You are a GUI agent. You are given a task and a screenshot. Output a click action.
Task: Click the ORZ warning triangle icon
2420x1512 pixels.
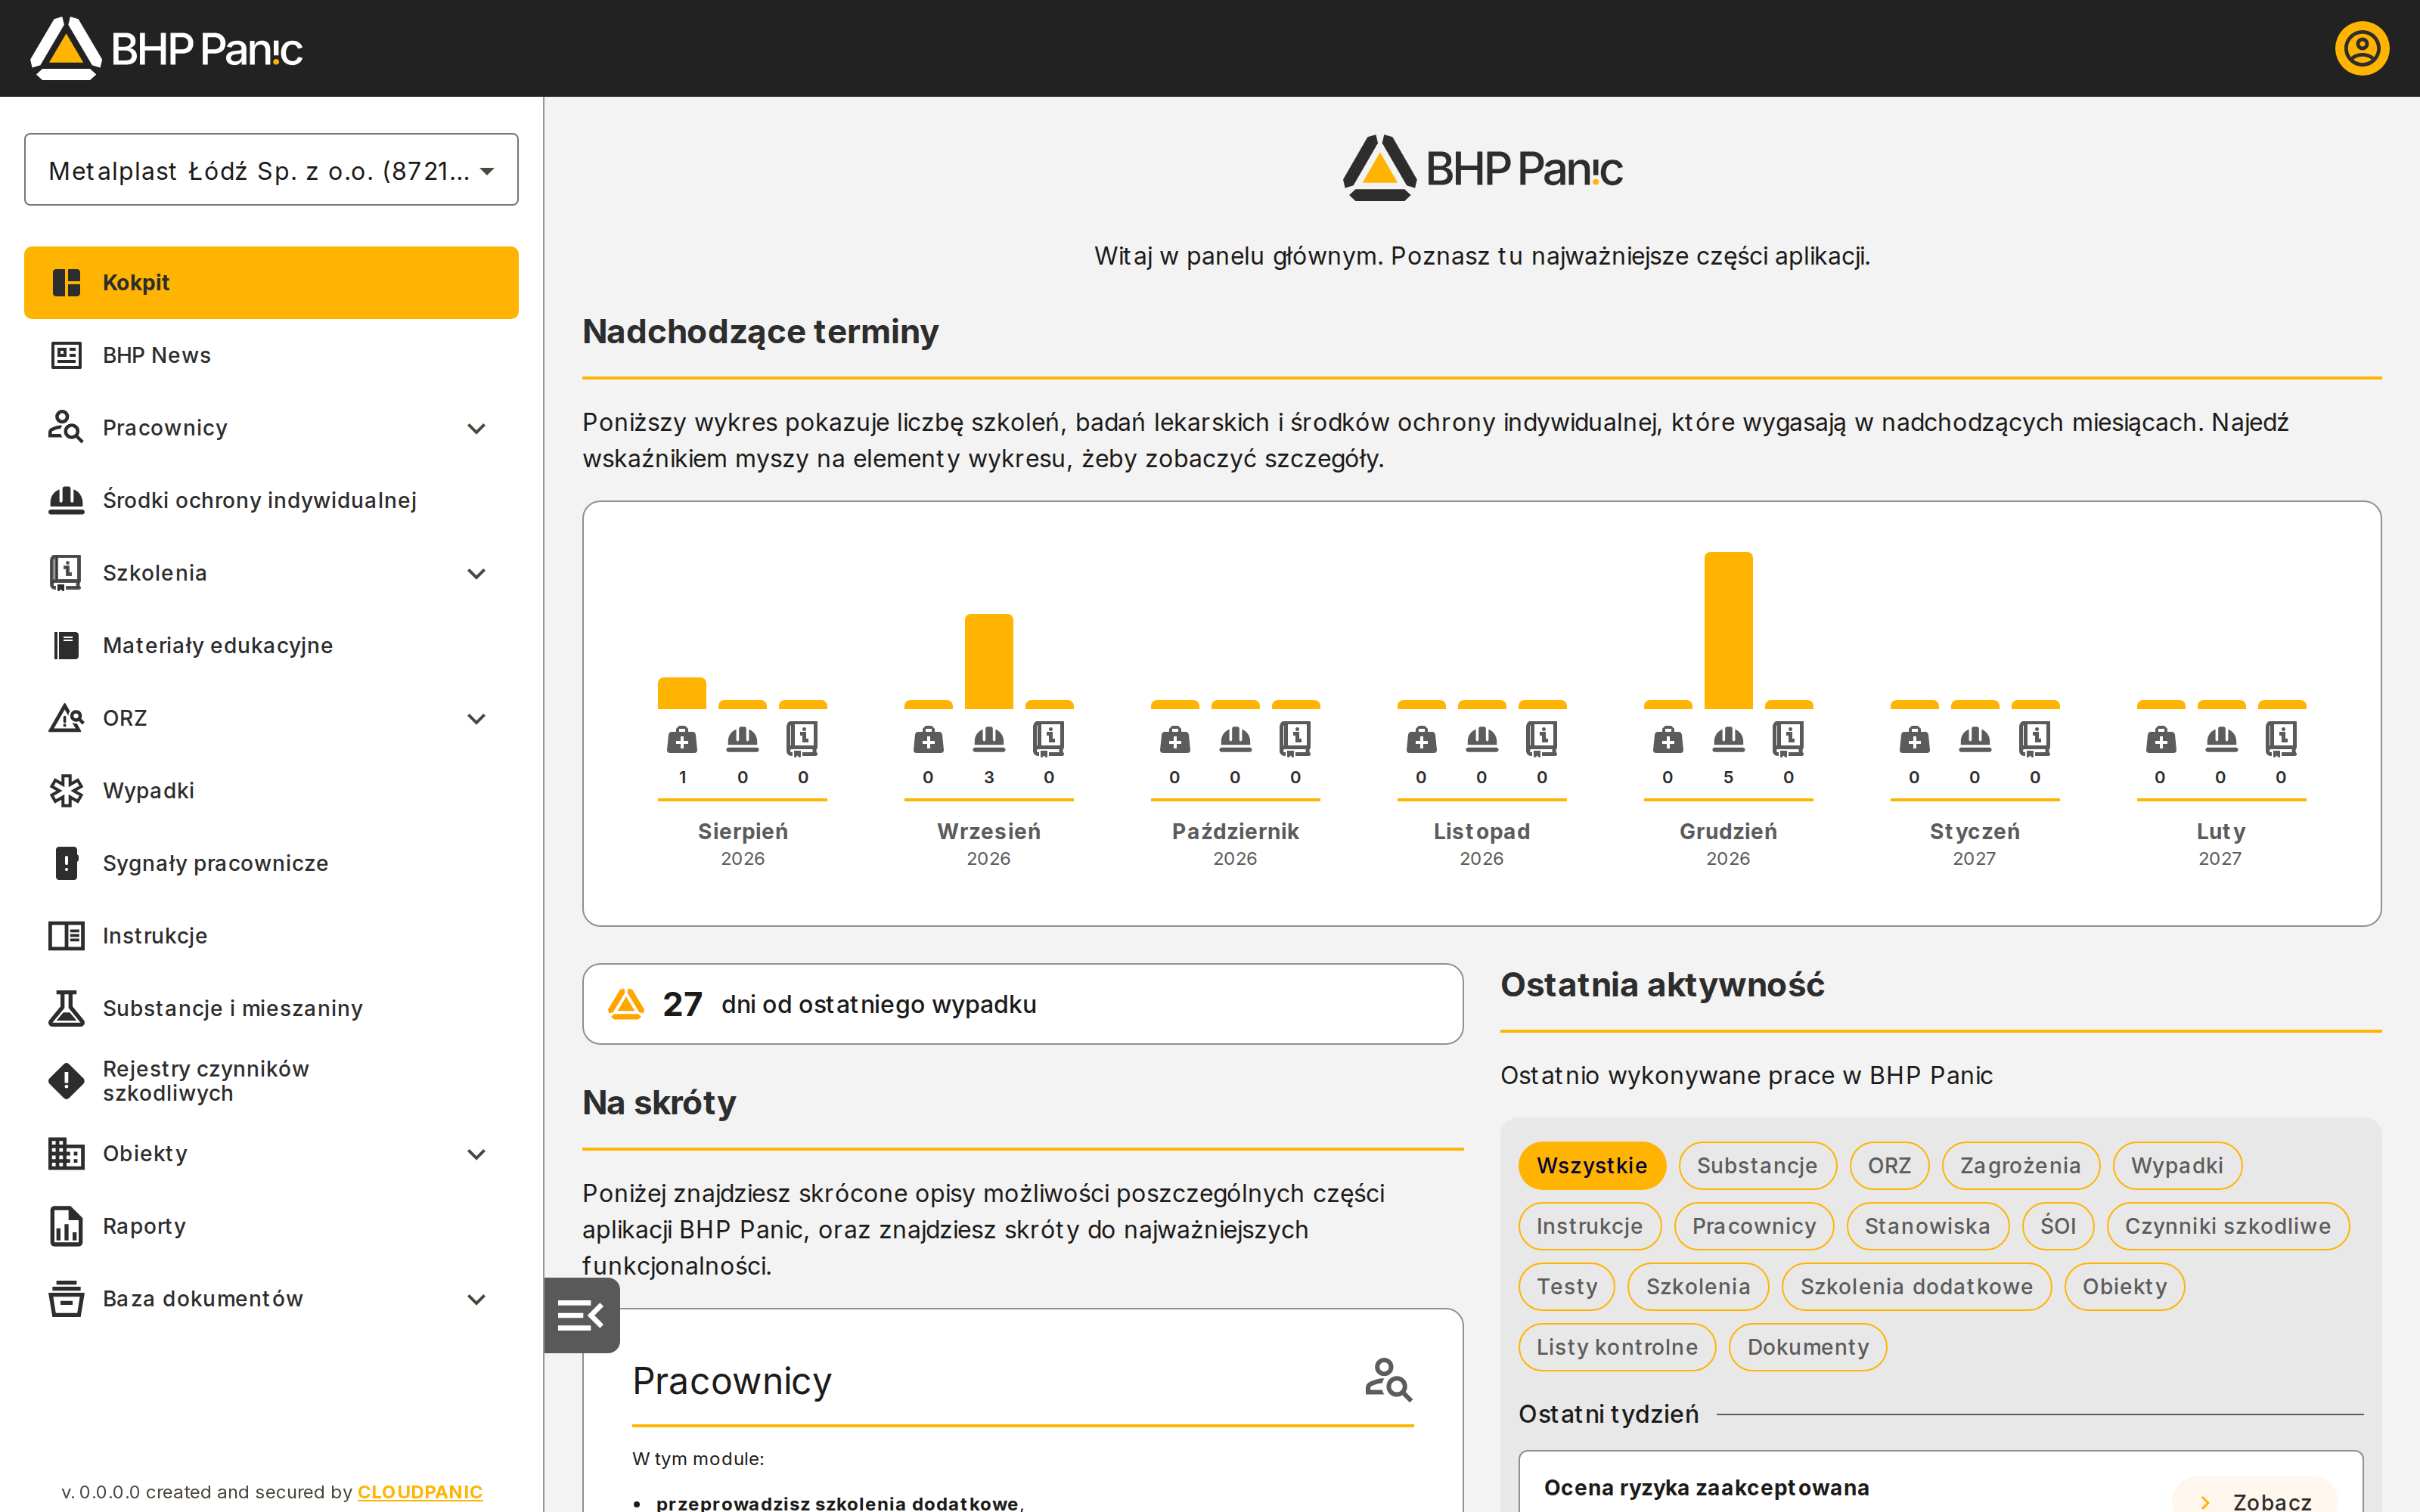point(66,718)
